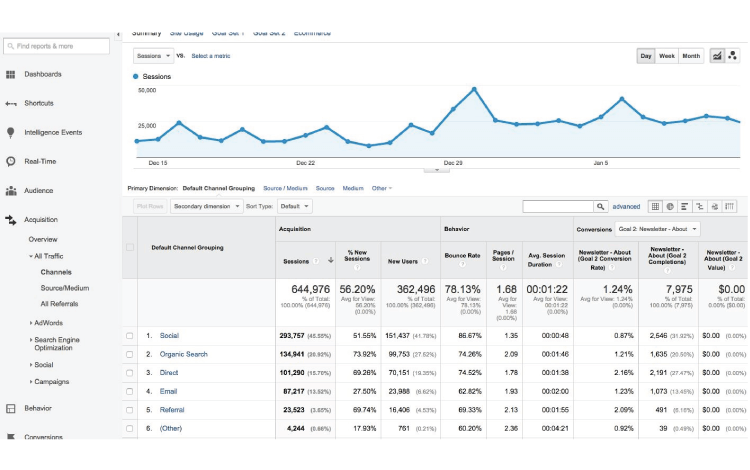Open the Email channel link
The height and width of the screenshot is (470, 750).
tap(168, 391)
